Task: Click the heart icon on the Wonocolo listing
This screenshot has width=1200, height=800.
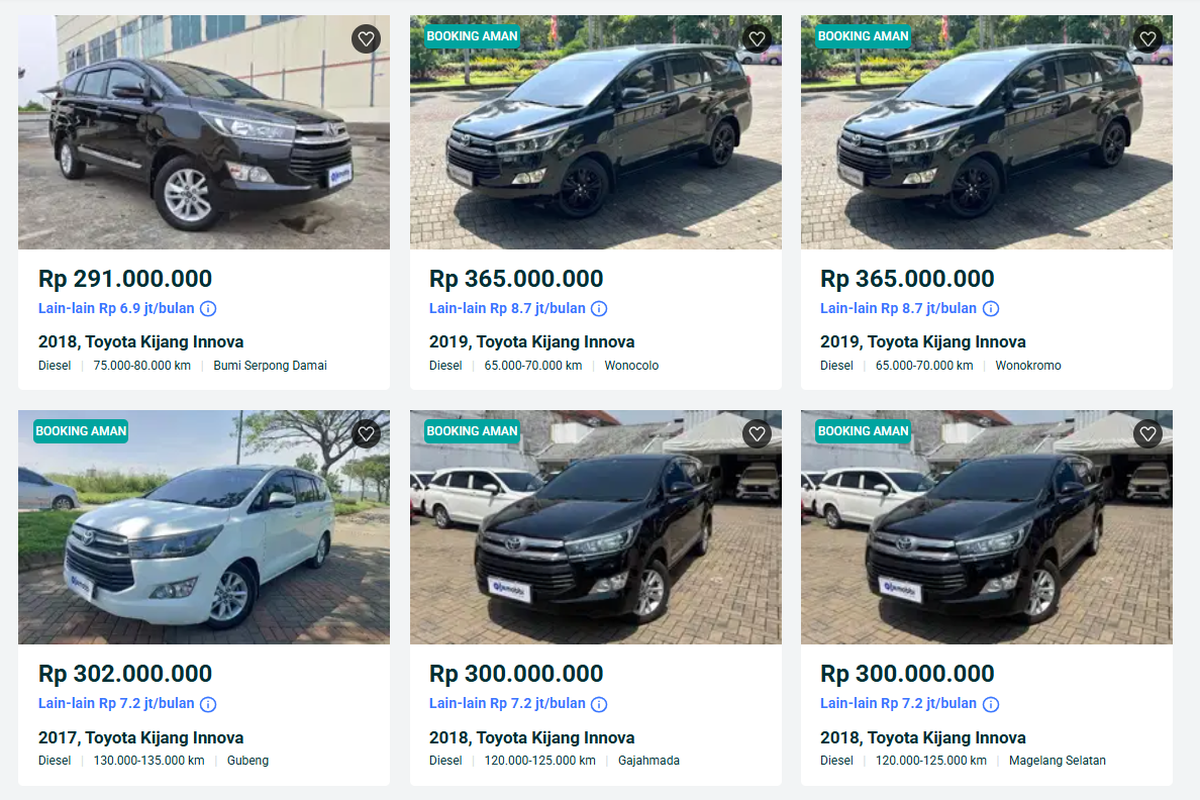Action: (756, 39)
